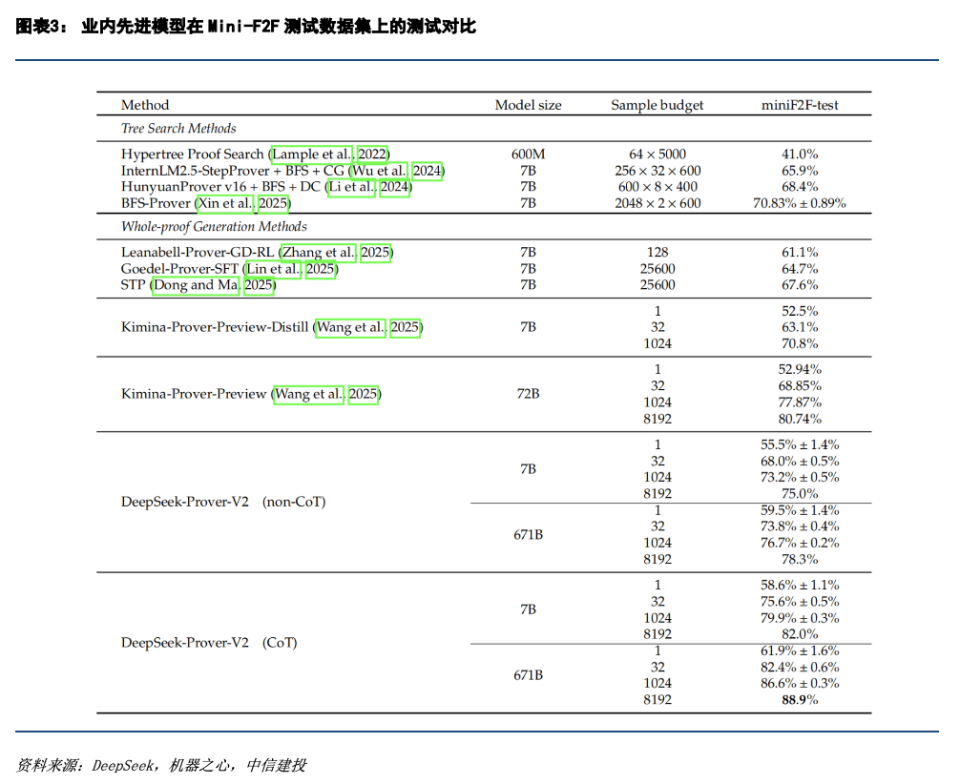Select the '55.5% ± 1.4%' result value

pyautogui.click(x=800, y=445)
